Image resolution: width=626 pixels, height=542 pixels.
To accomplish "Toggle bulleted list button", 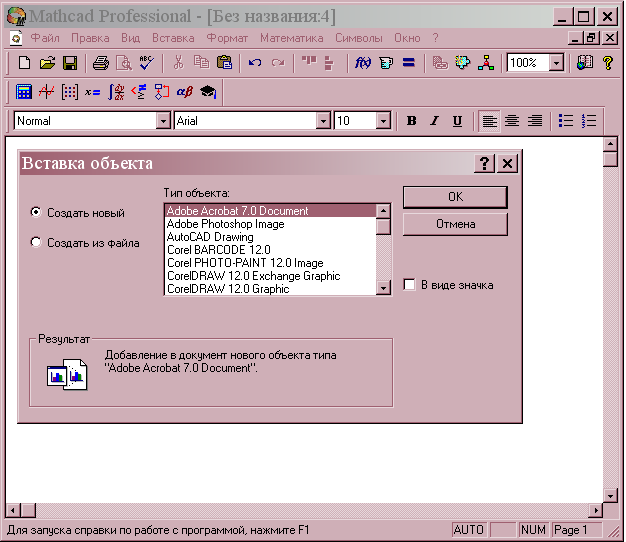I will click(x=566, y=121).
